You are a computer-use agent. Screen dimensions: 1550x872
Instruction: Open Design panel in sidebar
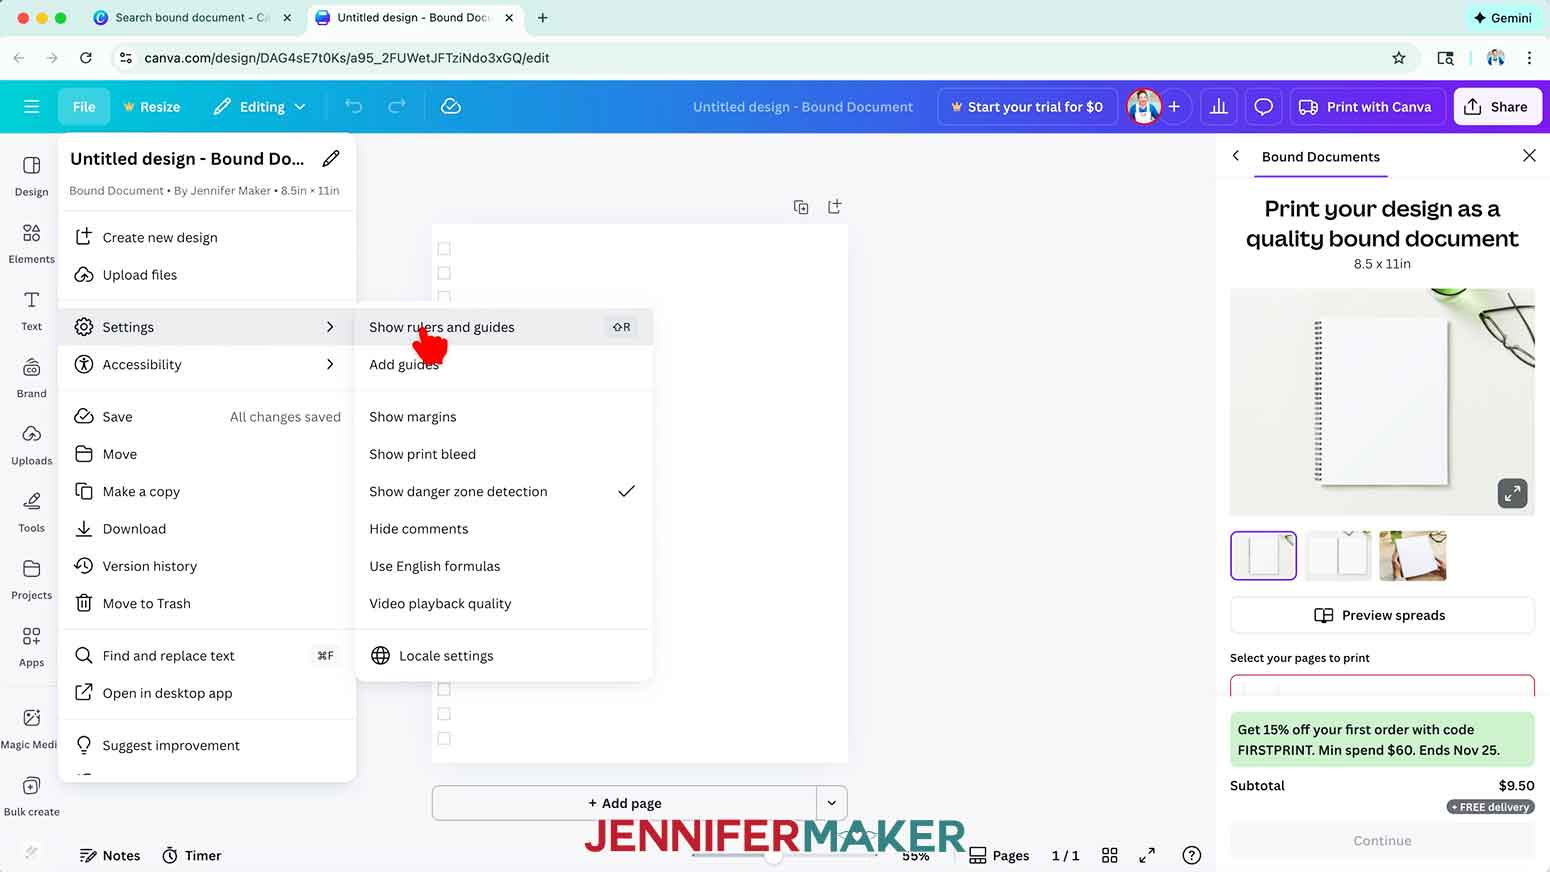coord(31,175)
